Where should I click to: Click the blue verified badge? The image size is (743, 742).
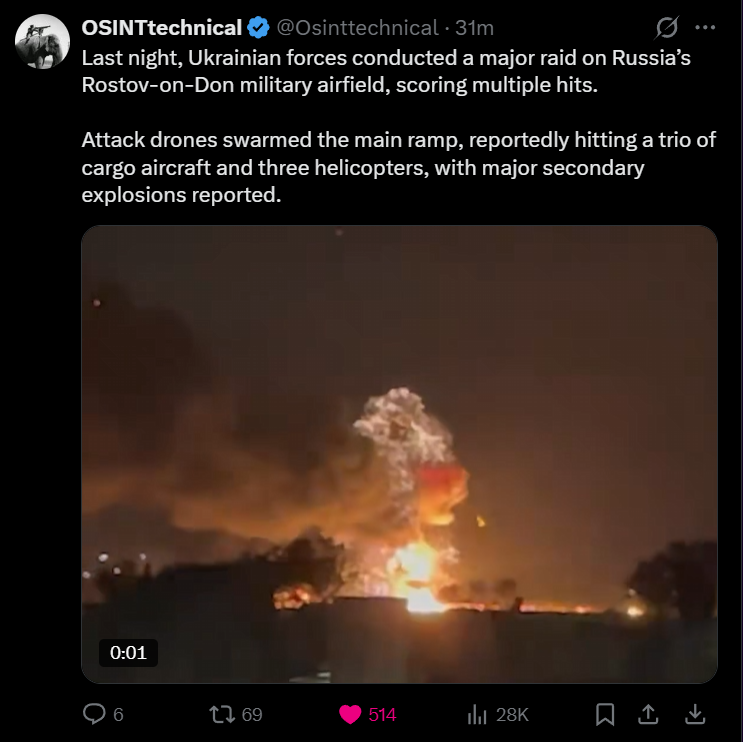(258, 27)
